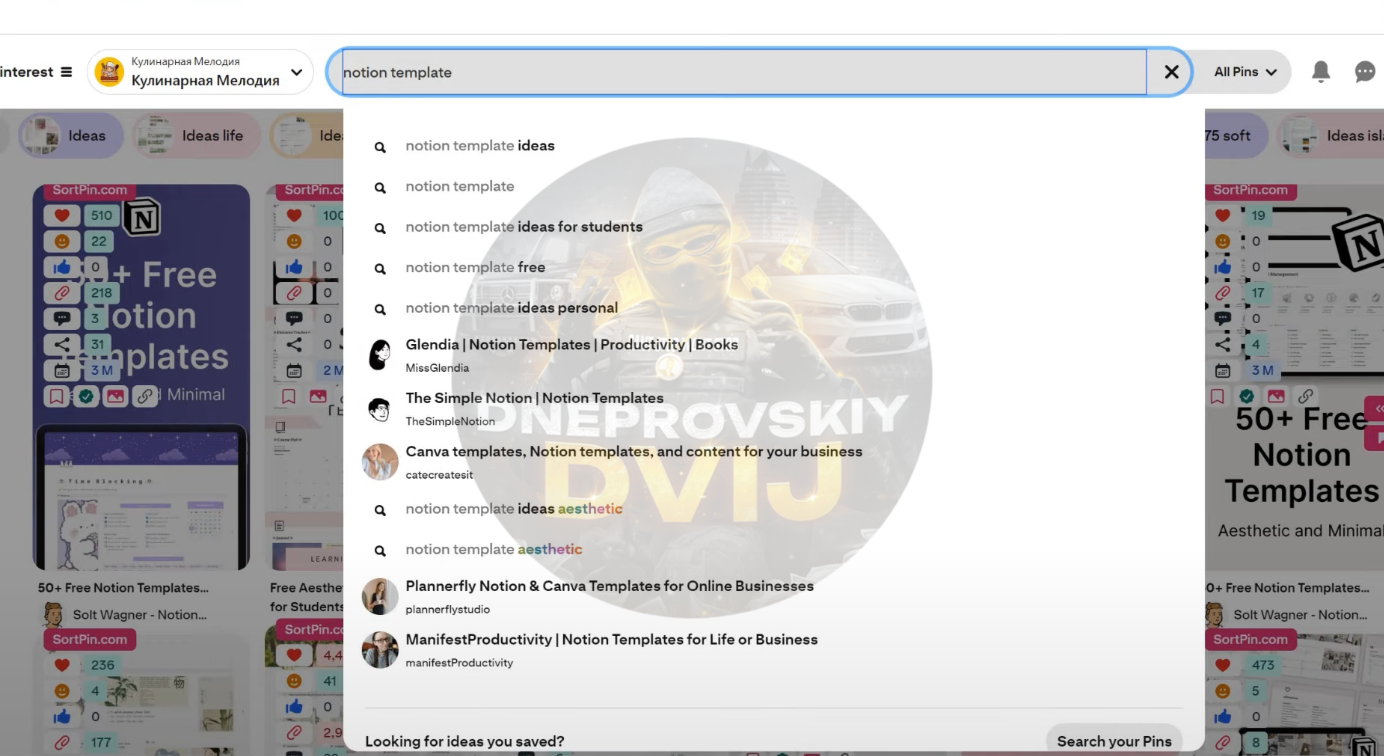The height and width of the screenshot is (756, 1384).
Task: Click the heart icon next to 19
Action: pos(1223,215)
